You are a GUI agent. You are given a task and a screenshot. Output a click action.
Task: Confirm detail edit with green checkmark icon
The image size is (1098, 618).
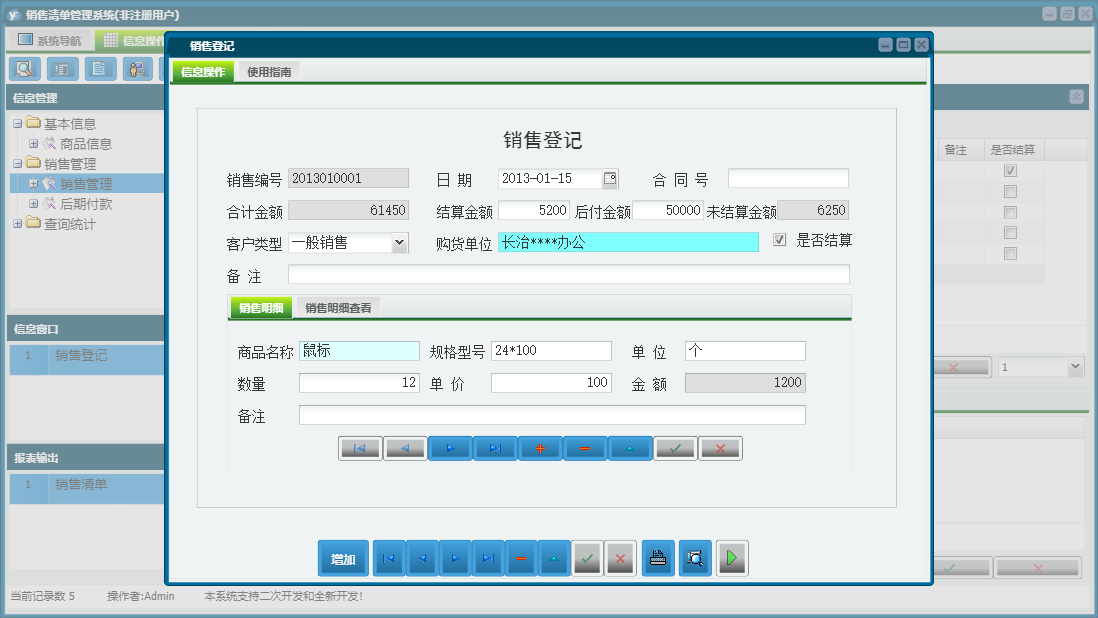coord(675,448)
